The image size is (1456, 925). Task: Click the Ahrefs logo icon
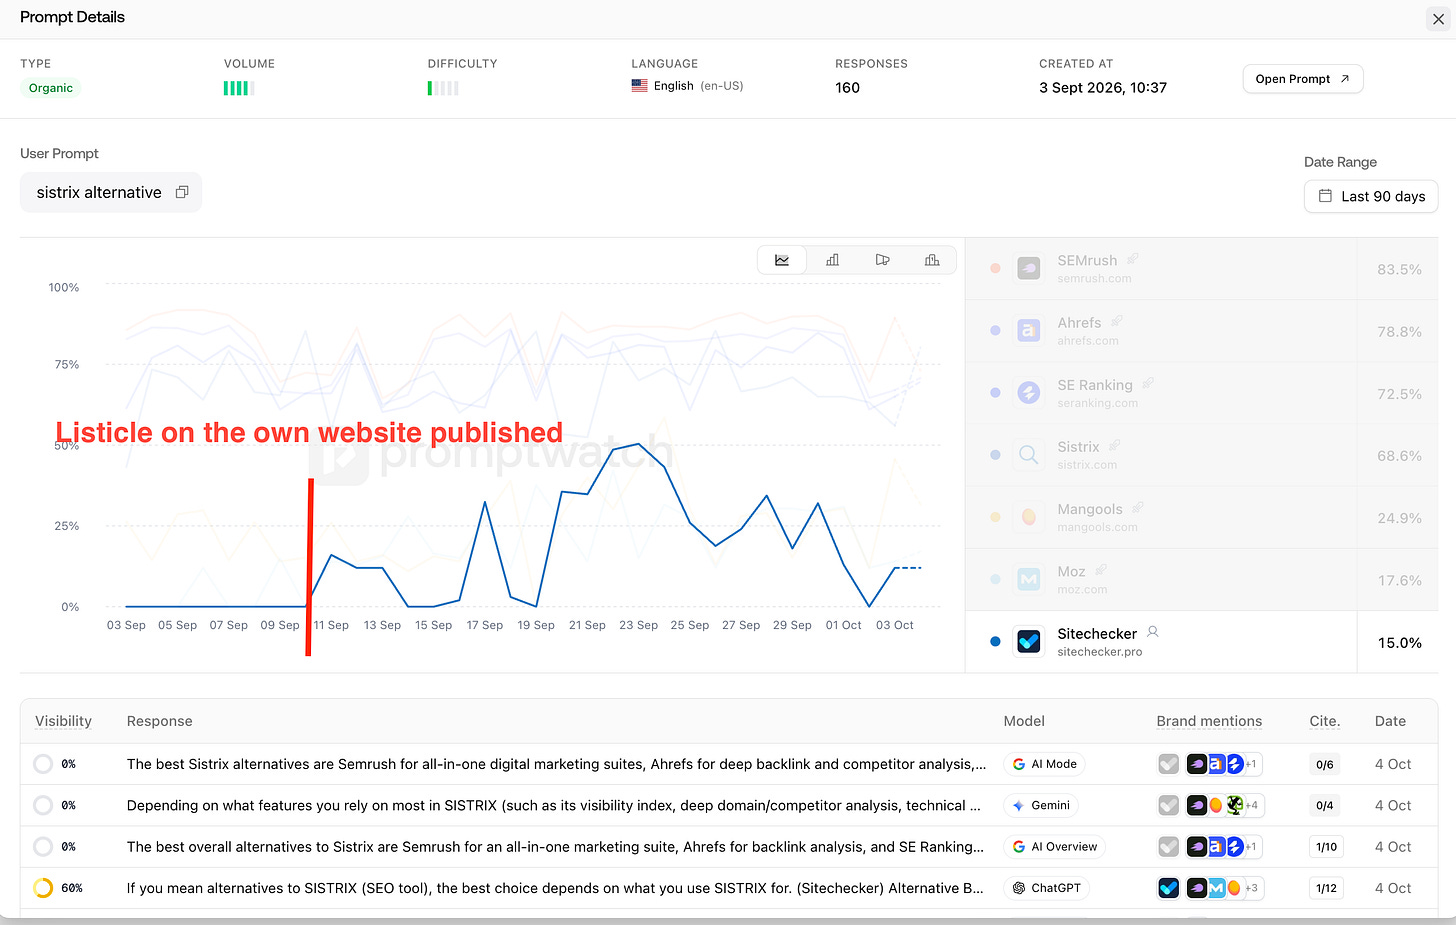tap(1029, 331)
